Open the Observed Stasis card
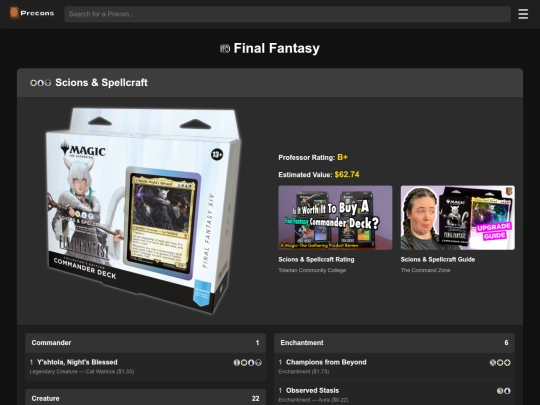The width and height of the screenshot is (540, 405). click(312, 391)
